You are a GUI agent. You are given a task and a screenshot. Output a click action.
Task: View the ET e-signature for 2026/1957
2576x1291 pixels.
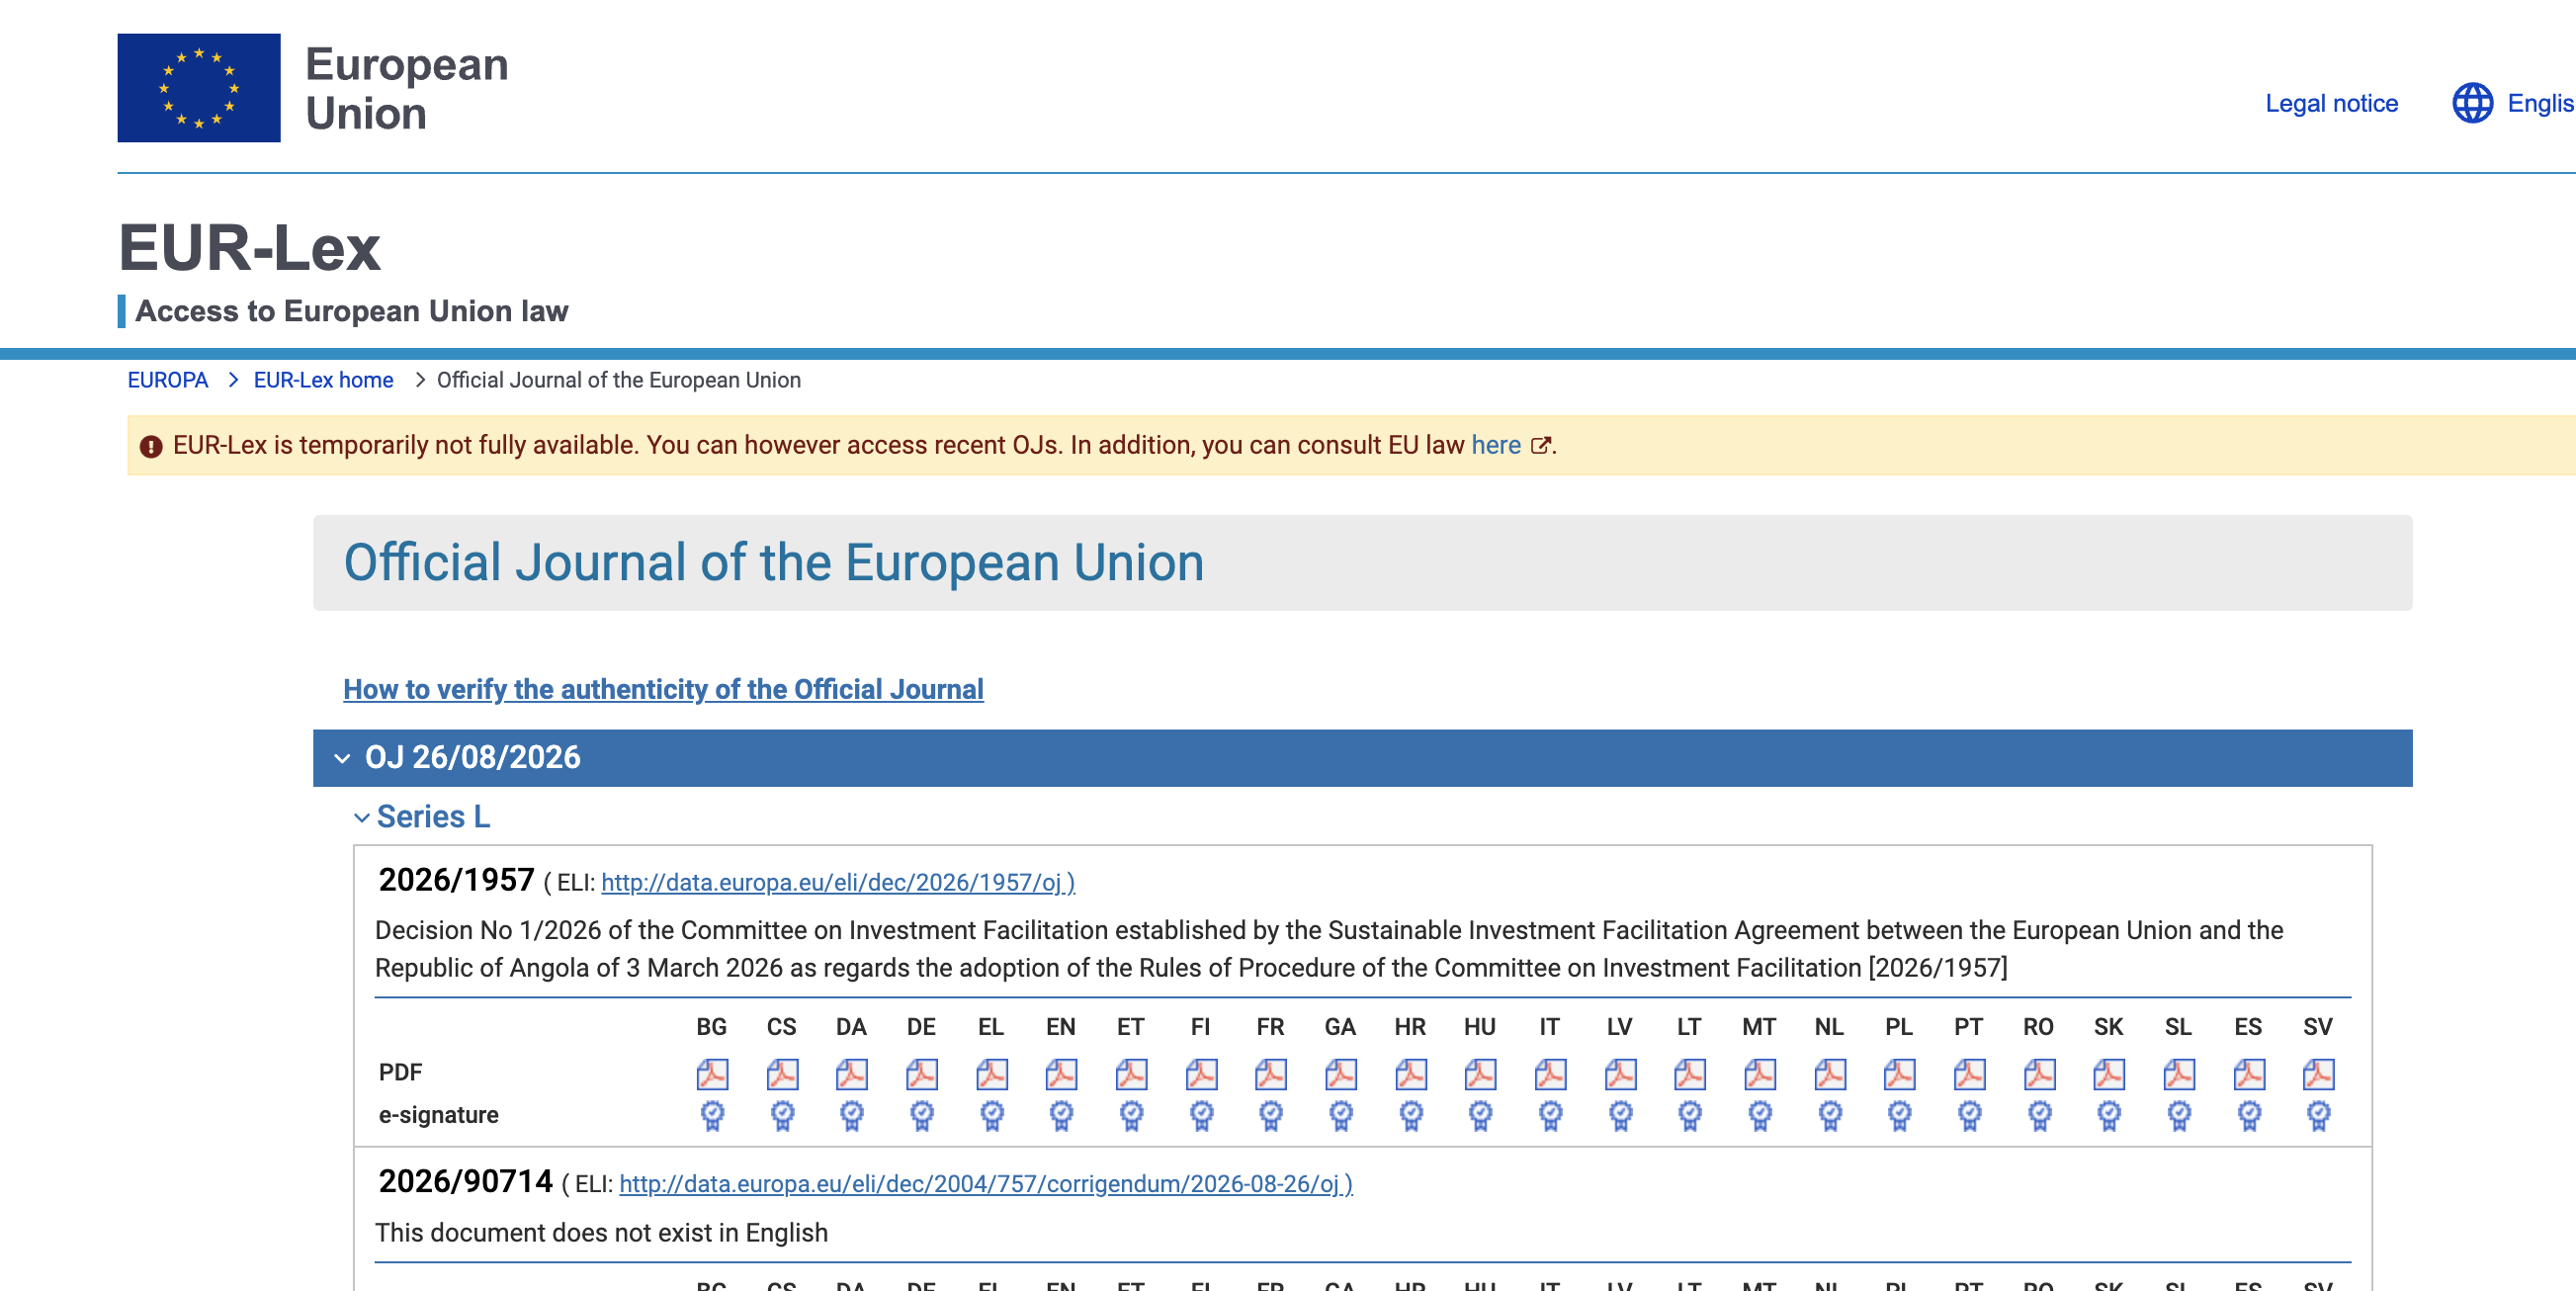1131,1115
